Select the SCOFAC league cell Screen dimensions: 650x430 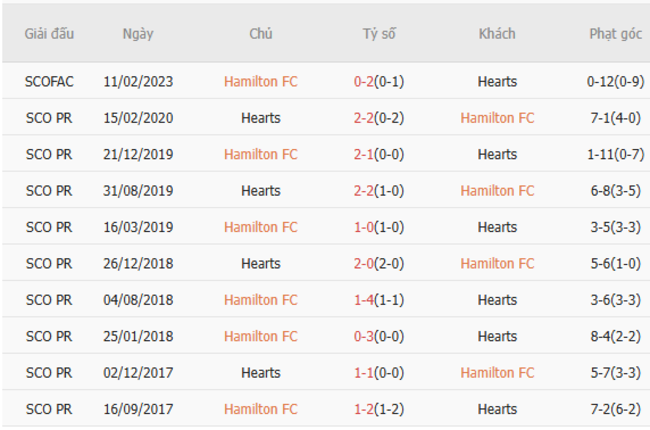[x=49, y=82]
